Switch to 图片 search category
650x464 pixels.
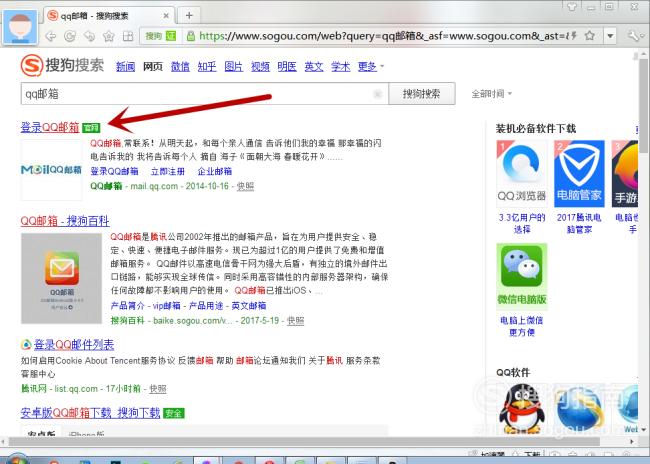point(233,66)
